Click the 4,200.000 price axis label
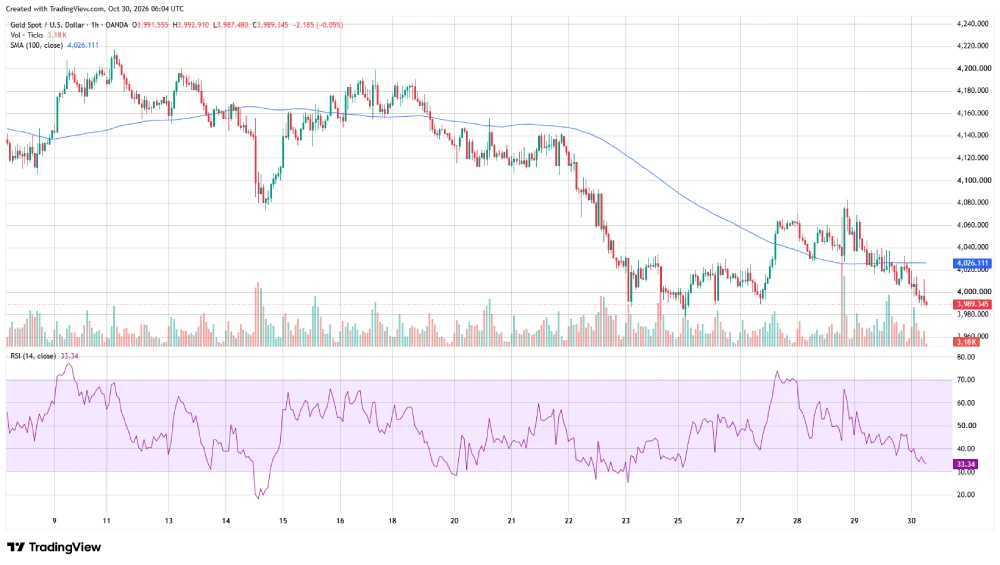 tap(974, 68)
